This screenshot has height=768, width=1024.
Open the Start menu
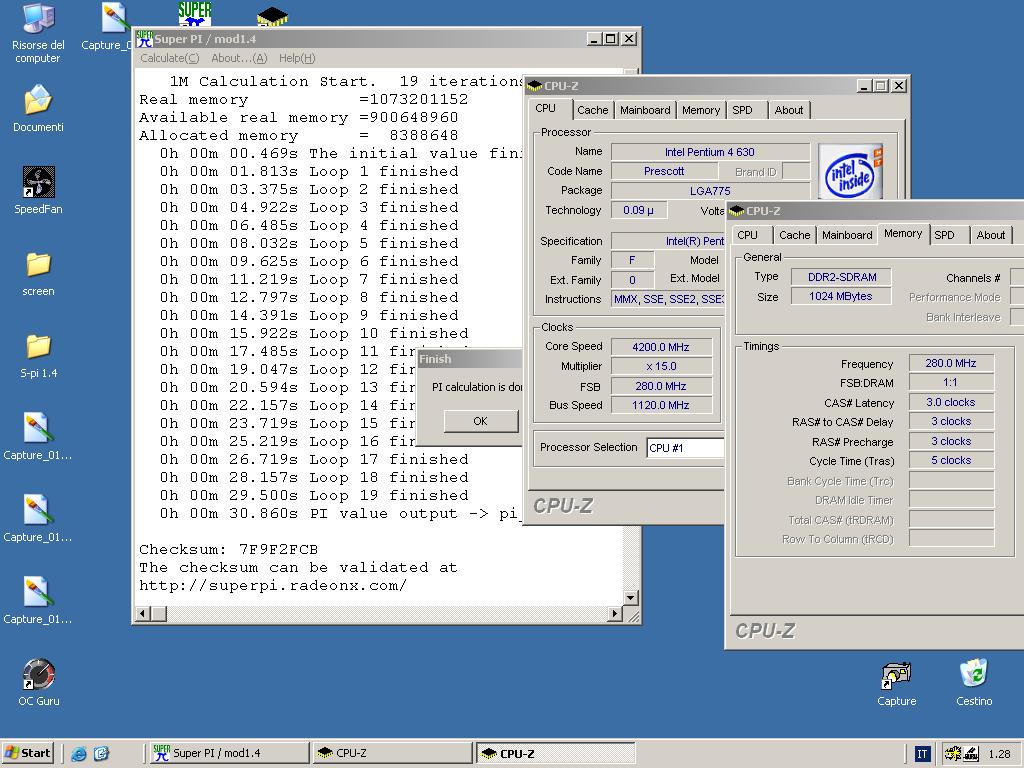pos(27,753)
